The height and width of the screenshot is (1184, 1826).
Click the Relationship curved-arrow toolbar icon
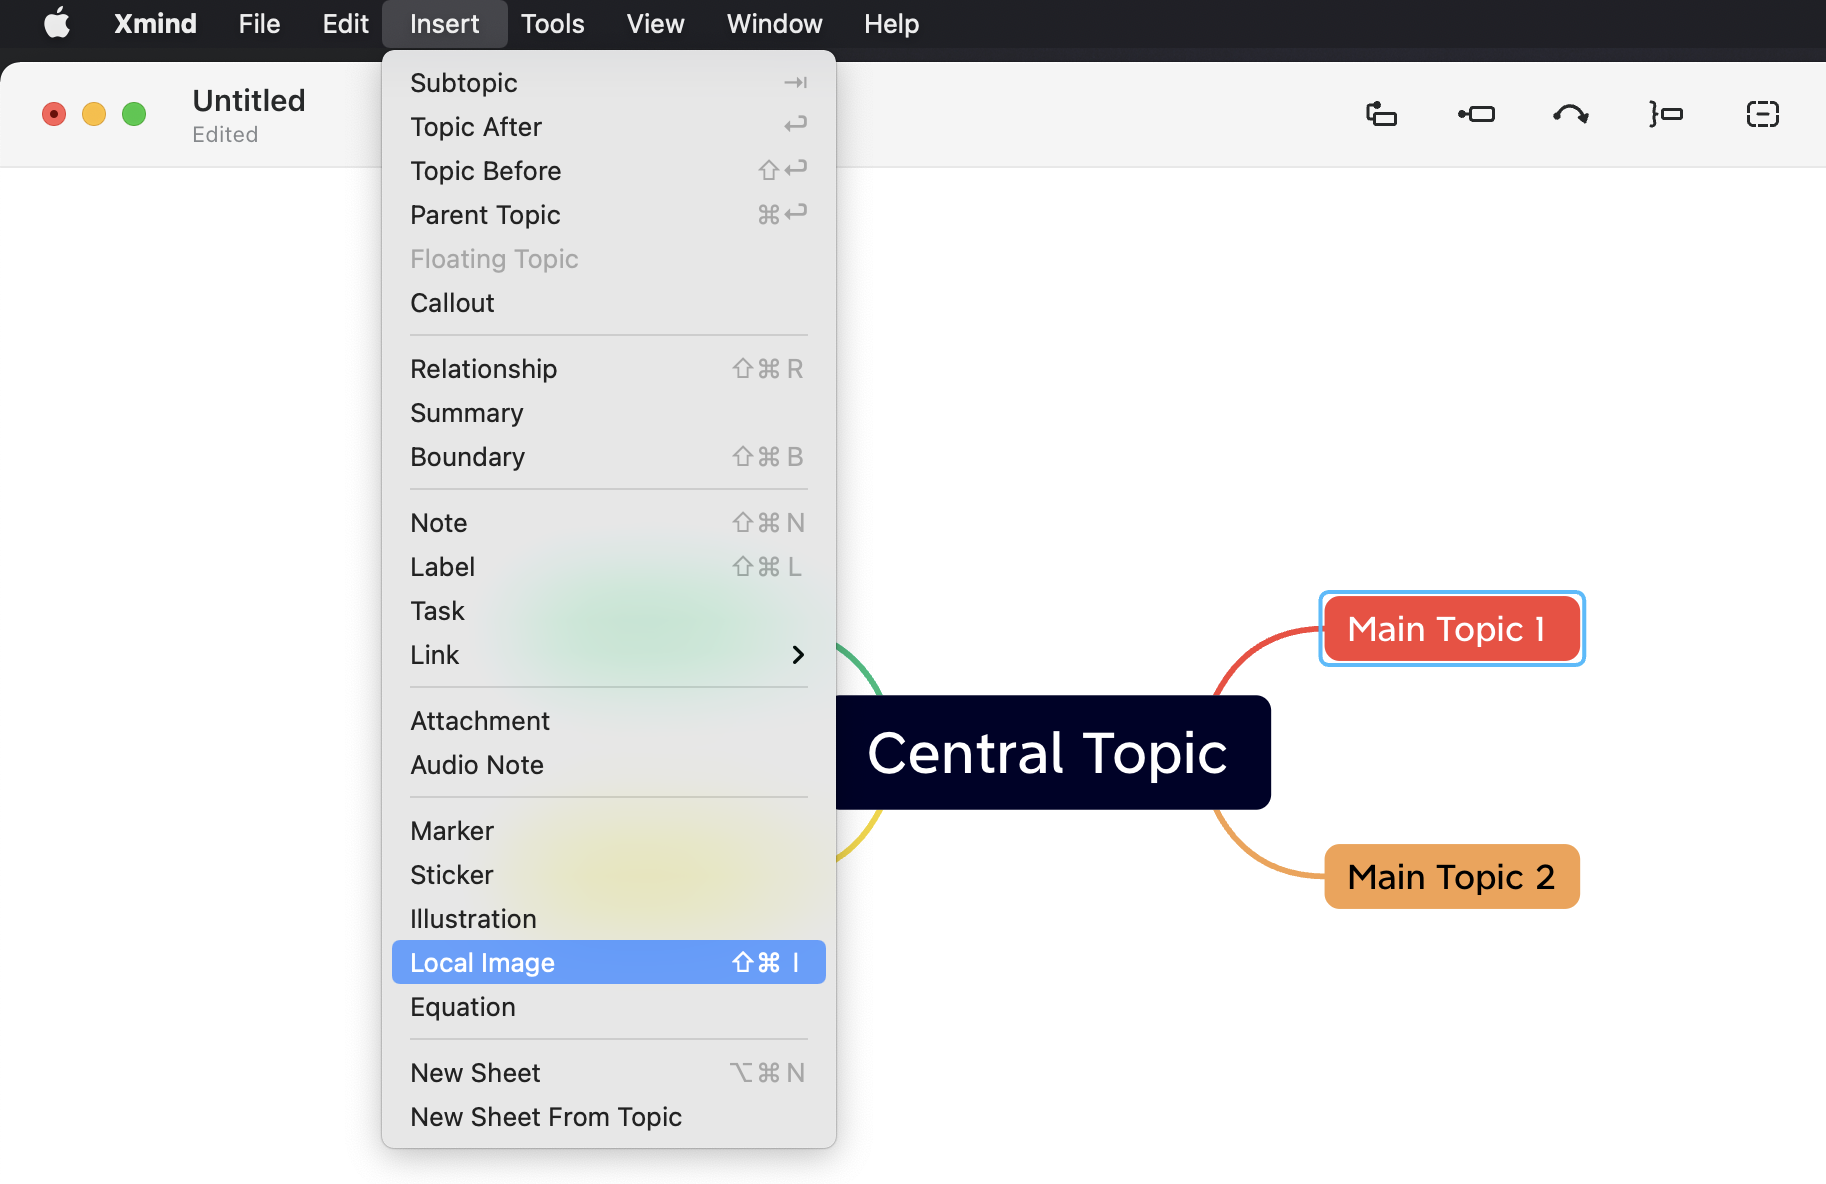click(x=1571, y=114)
